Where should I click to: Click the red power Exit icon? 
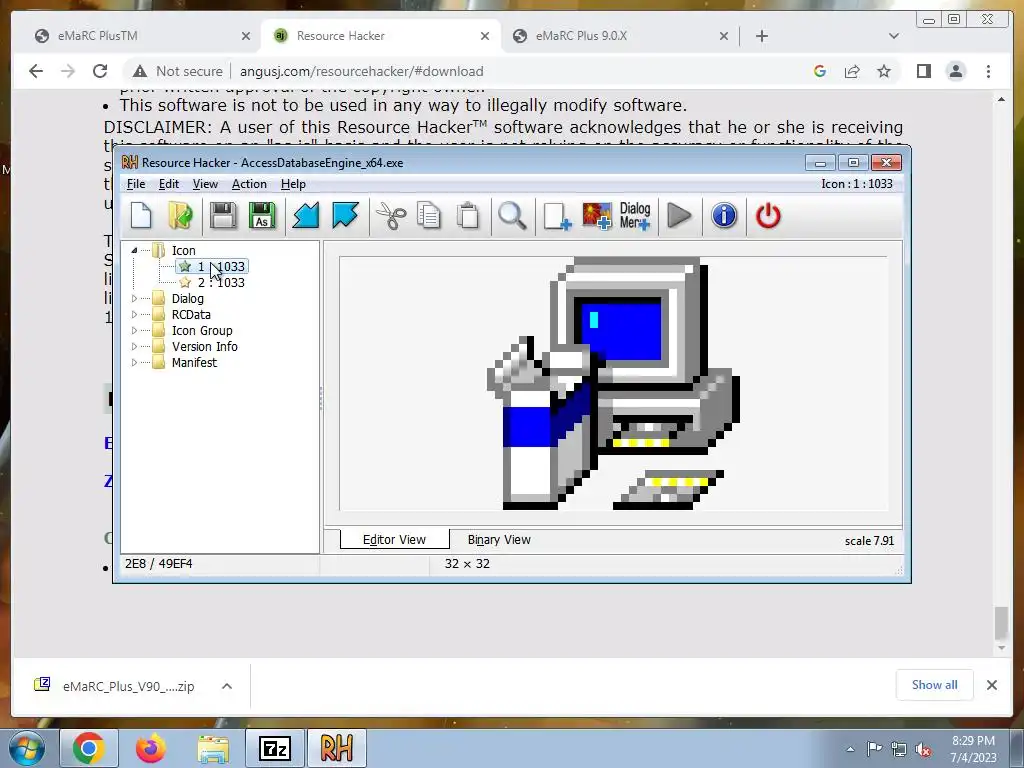coord(768,216)
